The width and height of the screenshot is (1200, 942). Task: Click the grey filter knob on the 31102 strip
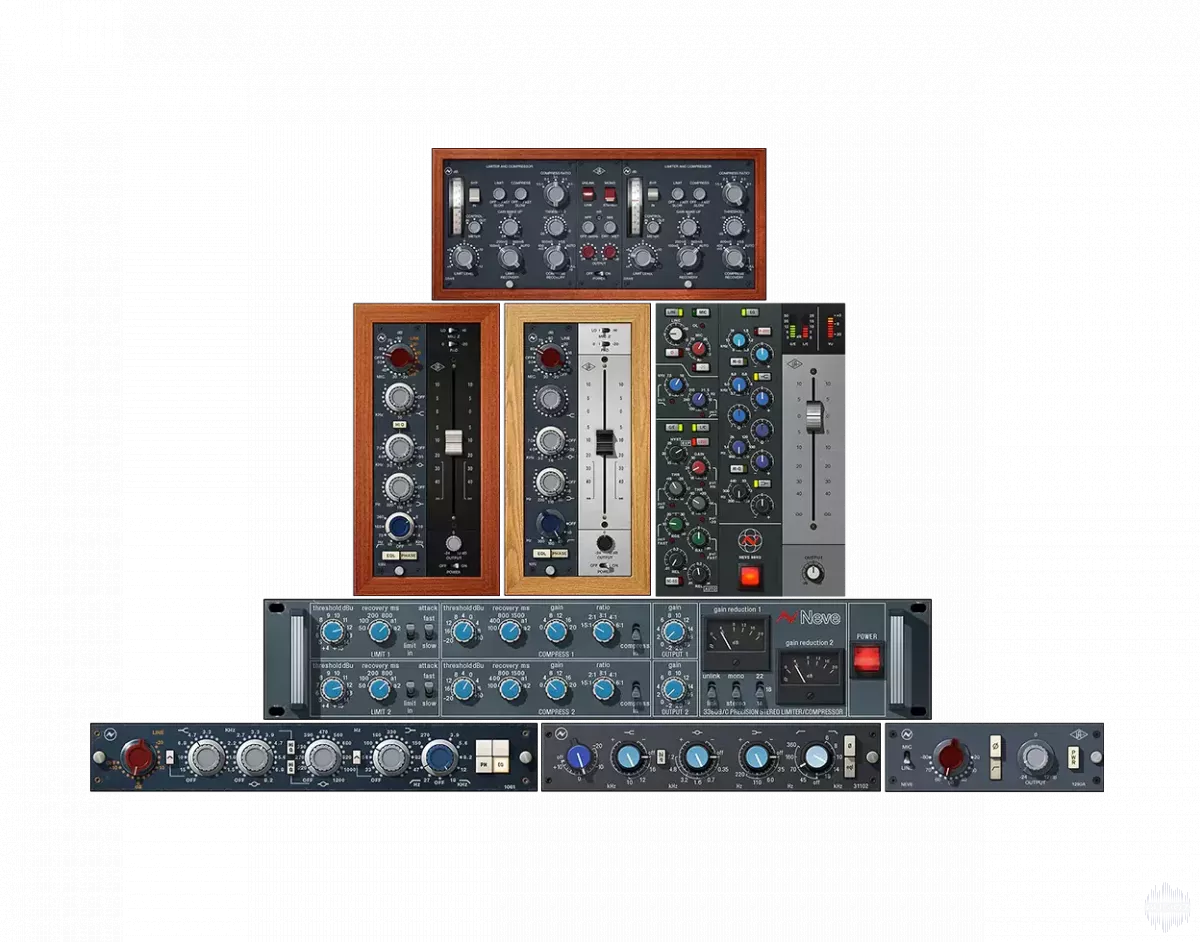point(817,757)
